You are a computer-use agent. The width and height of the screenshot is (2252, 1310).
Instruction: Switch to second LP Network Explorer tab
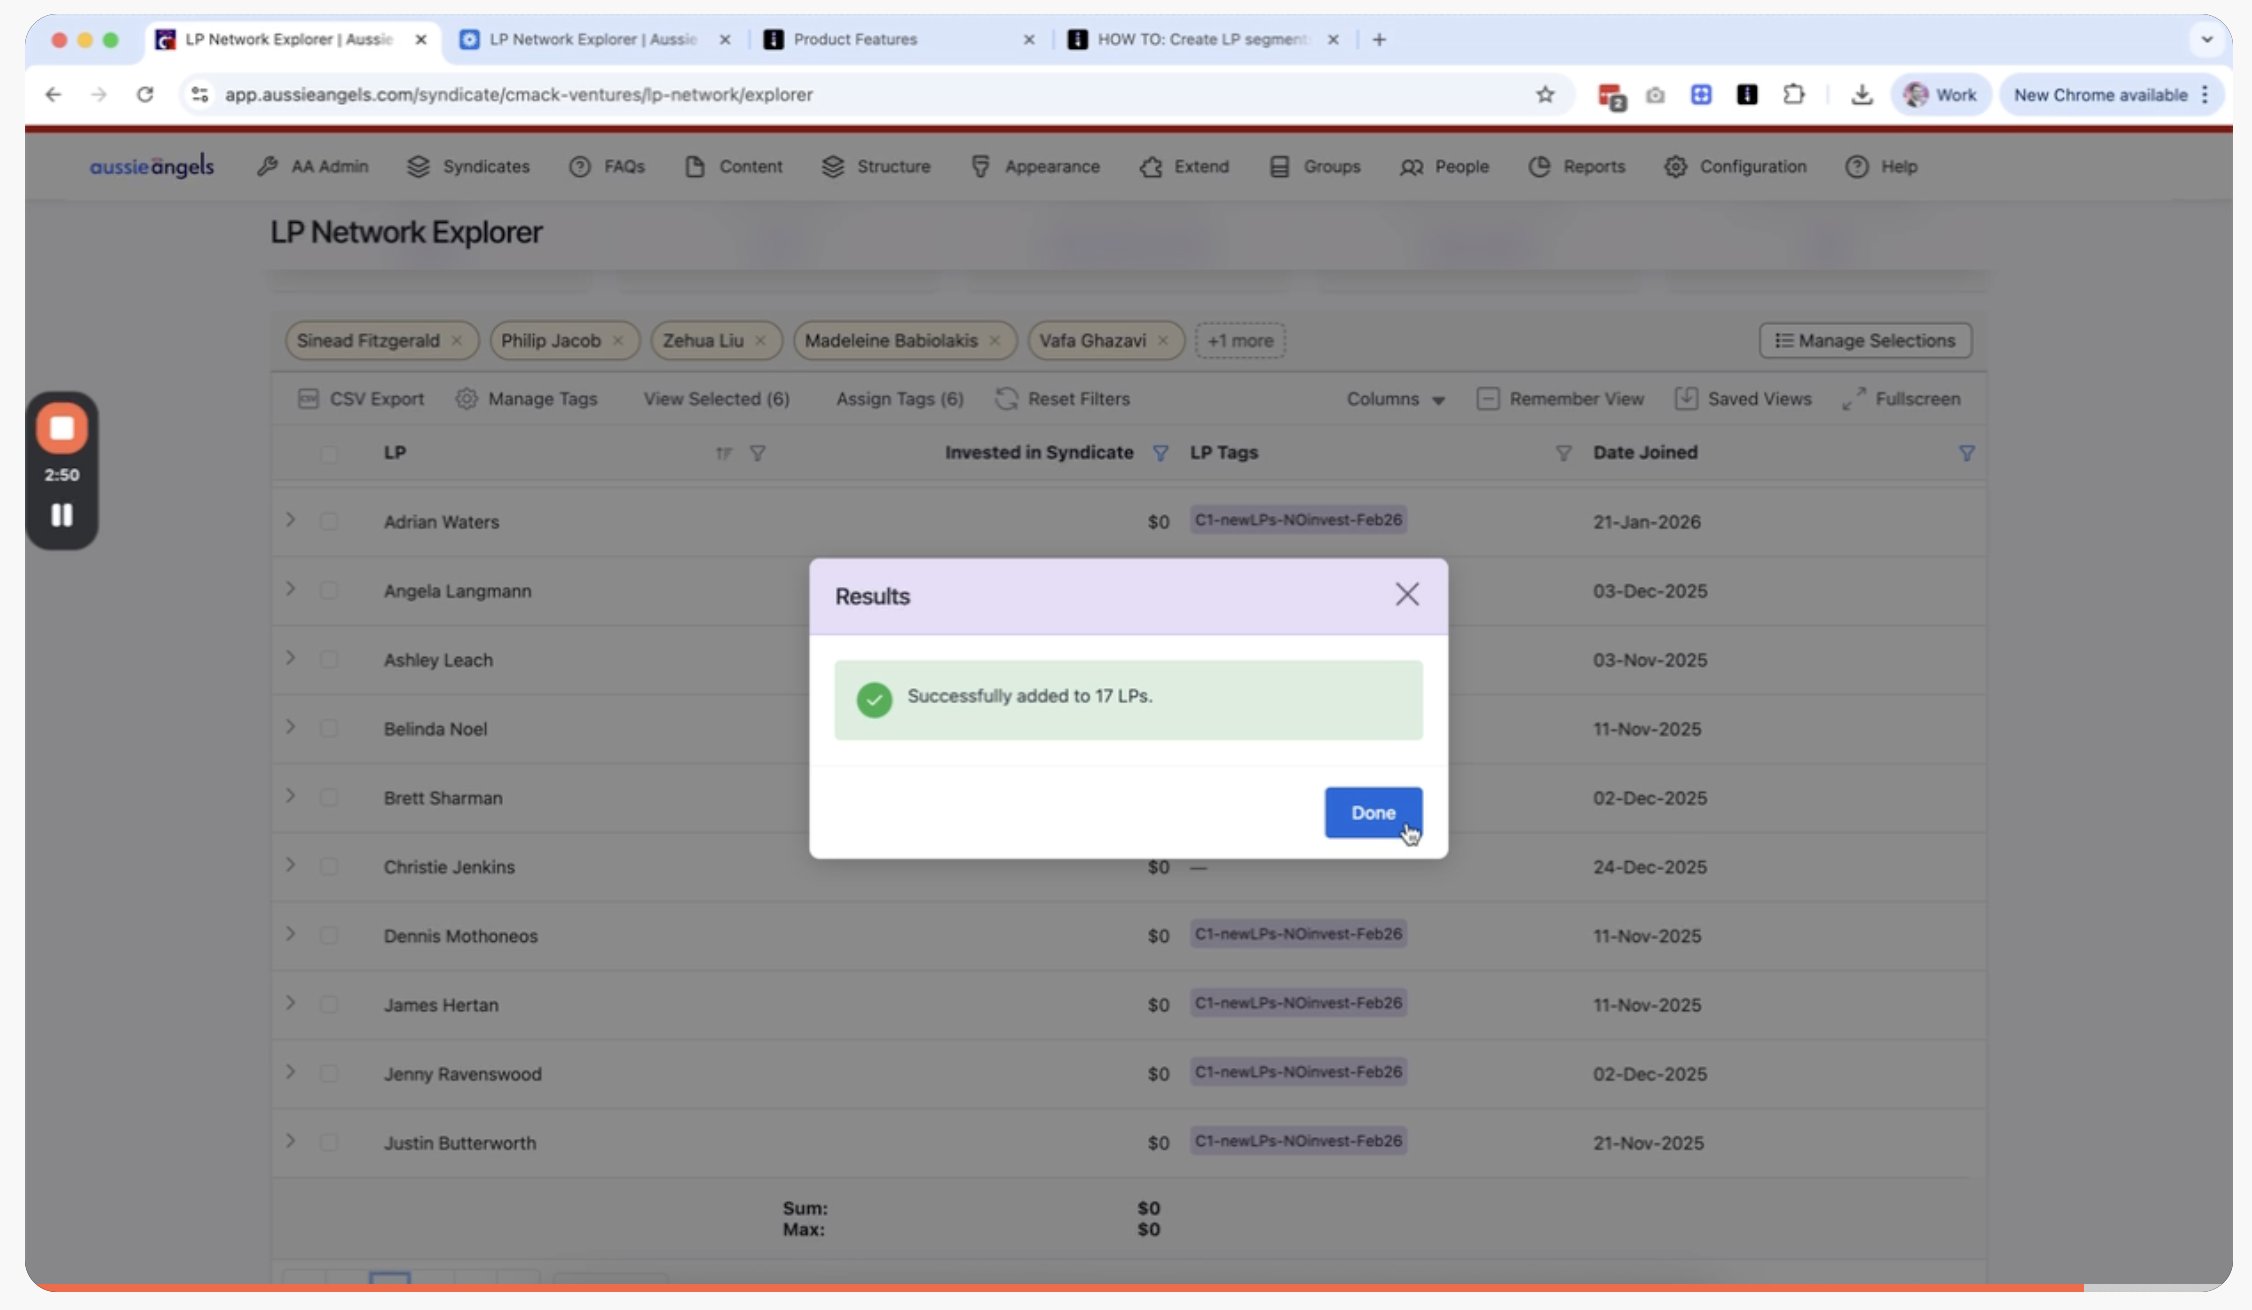pos(594,39)
